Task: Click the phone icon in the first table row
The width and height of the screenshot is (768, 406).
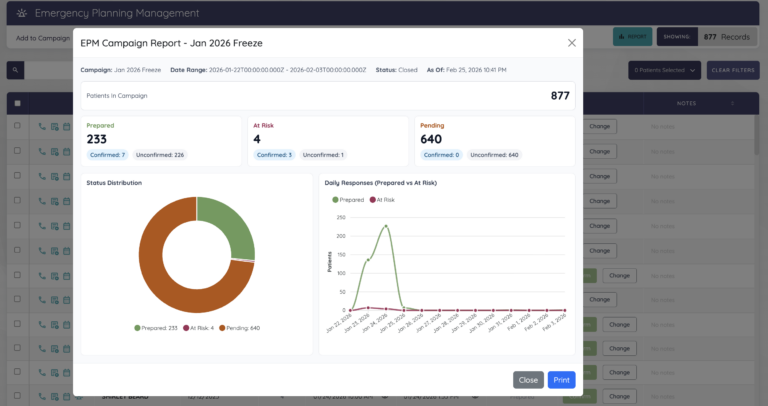Action: (42, 127)
